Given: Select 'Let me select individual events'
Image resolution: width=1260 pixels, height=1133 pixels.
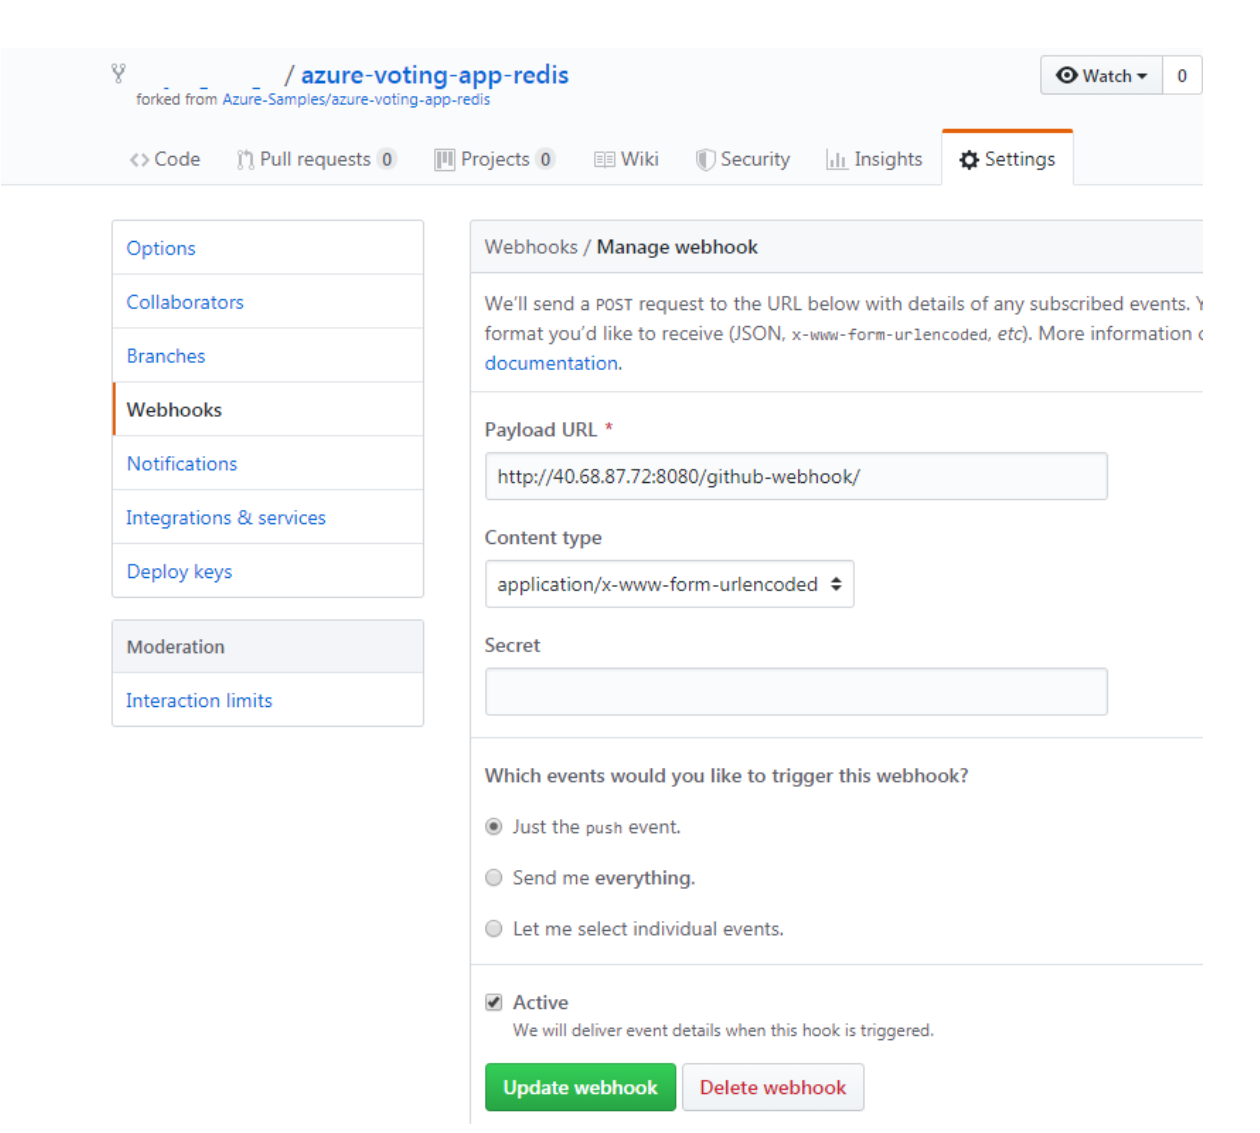Looking at the screenshot, I should [x=493, y=928].
